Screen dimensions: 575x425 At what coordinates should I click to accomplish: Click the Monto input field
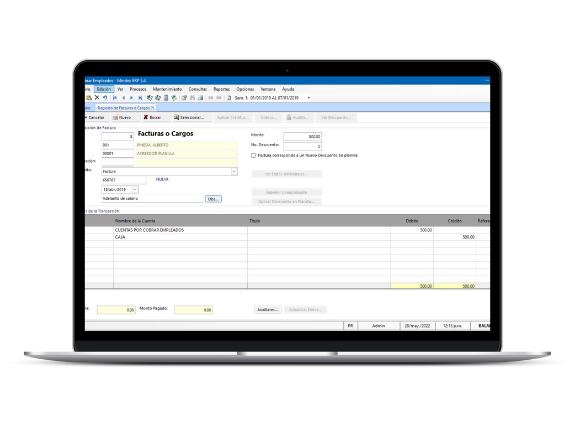(x=302, y=136)
